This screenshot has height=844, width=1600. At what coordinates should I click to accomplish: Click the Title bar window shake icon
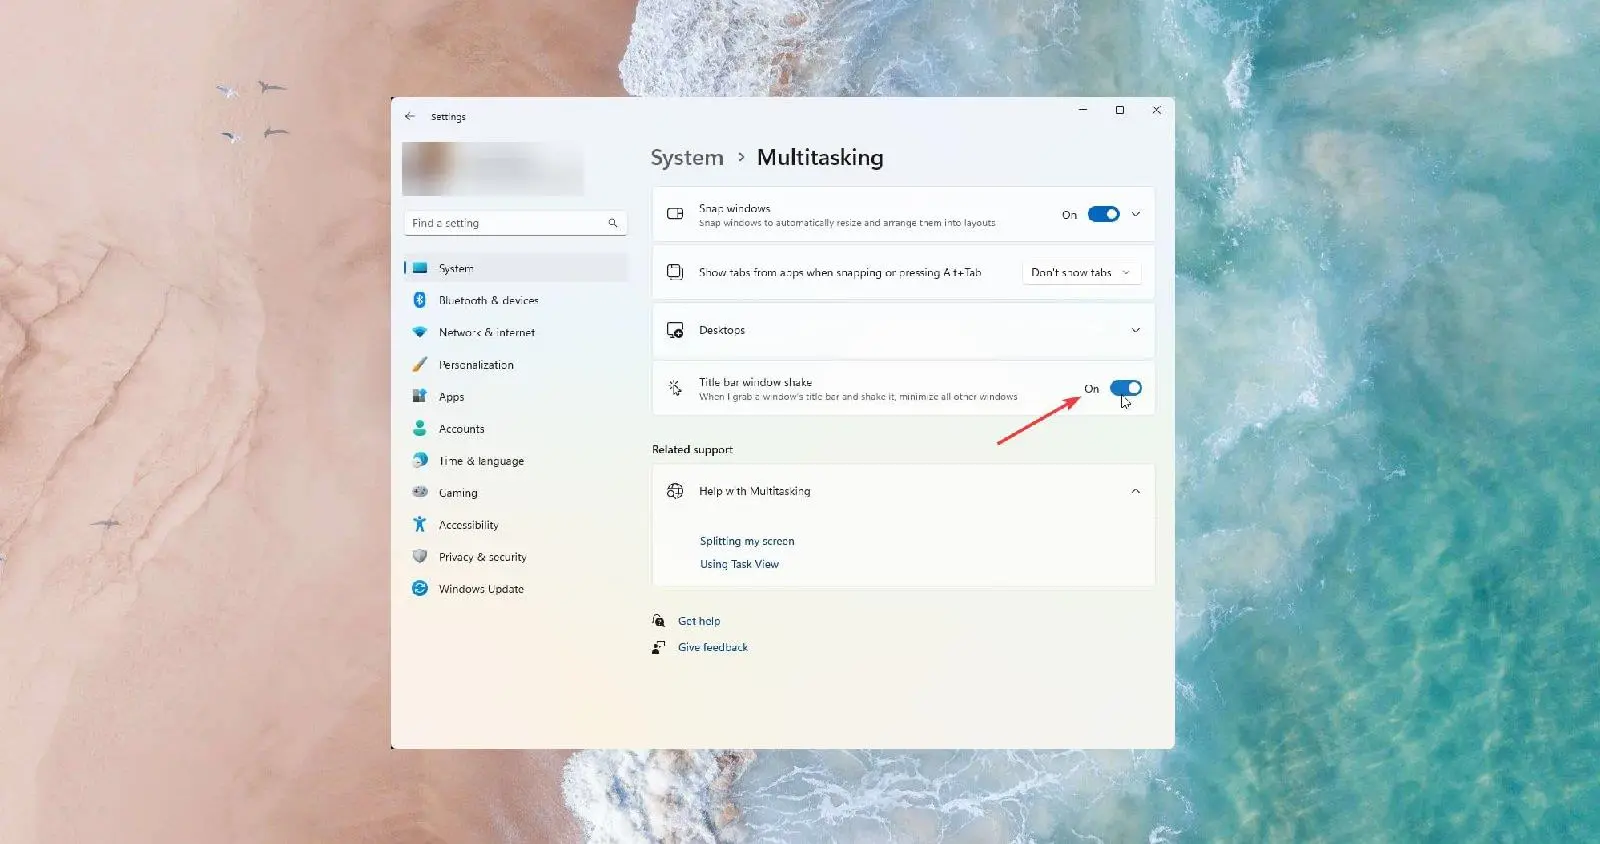tap(675, 388)
